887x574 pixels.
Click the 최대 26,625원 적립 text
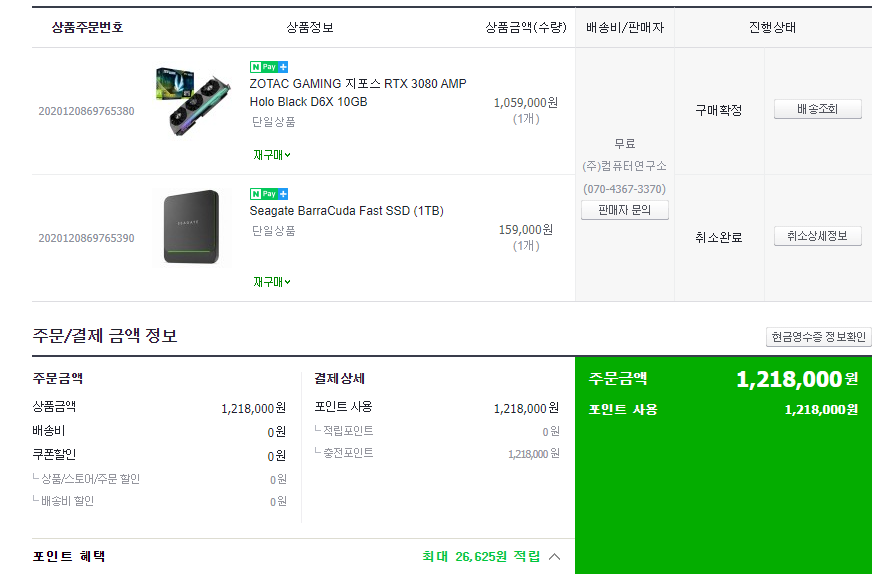coord(481,556)
